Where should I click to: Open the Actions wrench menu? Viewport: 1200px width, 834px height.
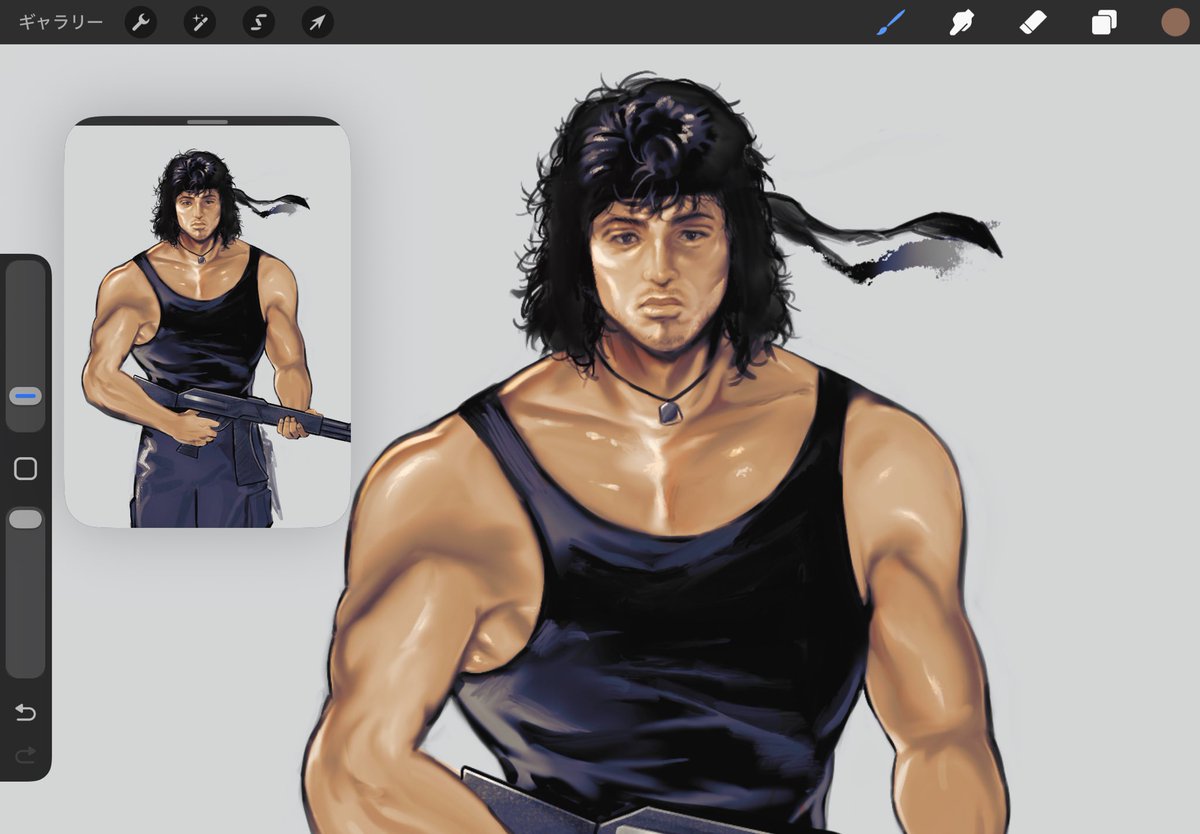coord(141,22)
